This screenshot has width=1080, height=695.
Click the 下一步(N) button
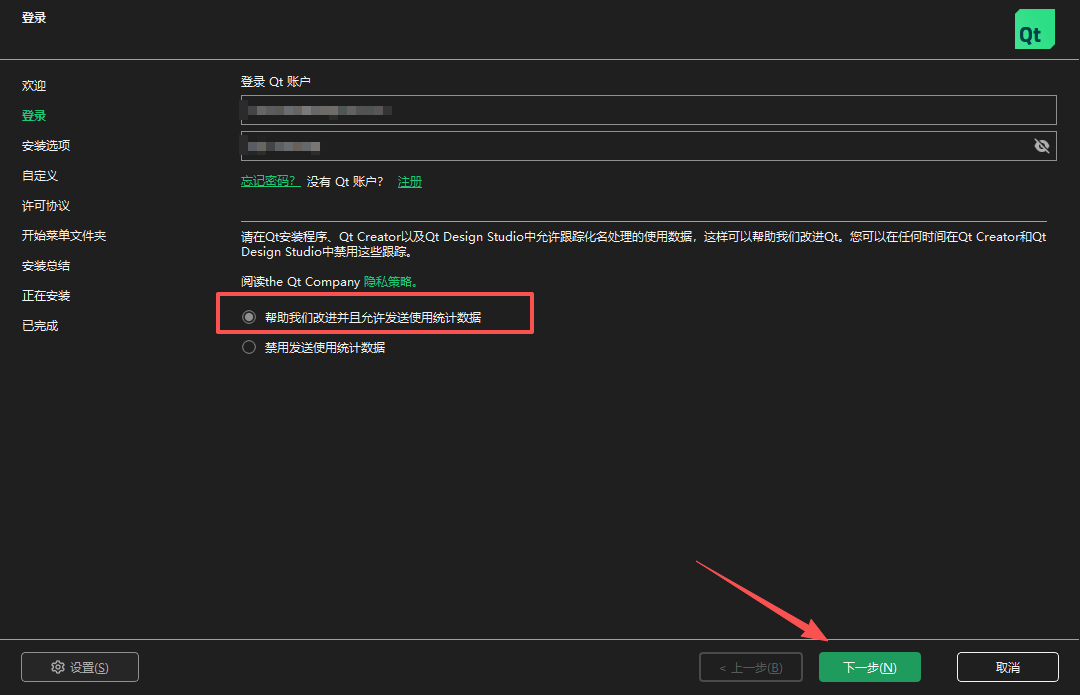click(869, 667)
